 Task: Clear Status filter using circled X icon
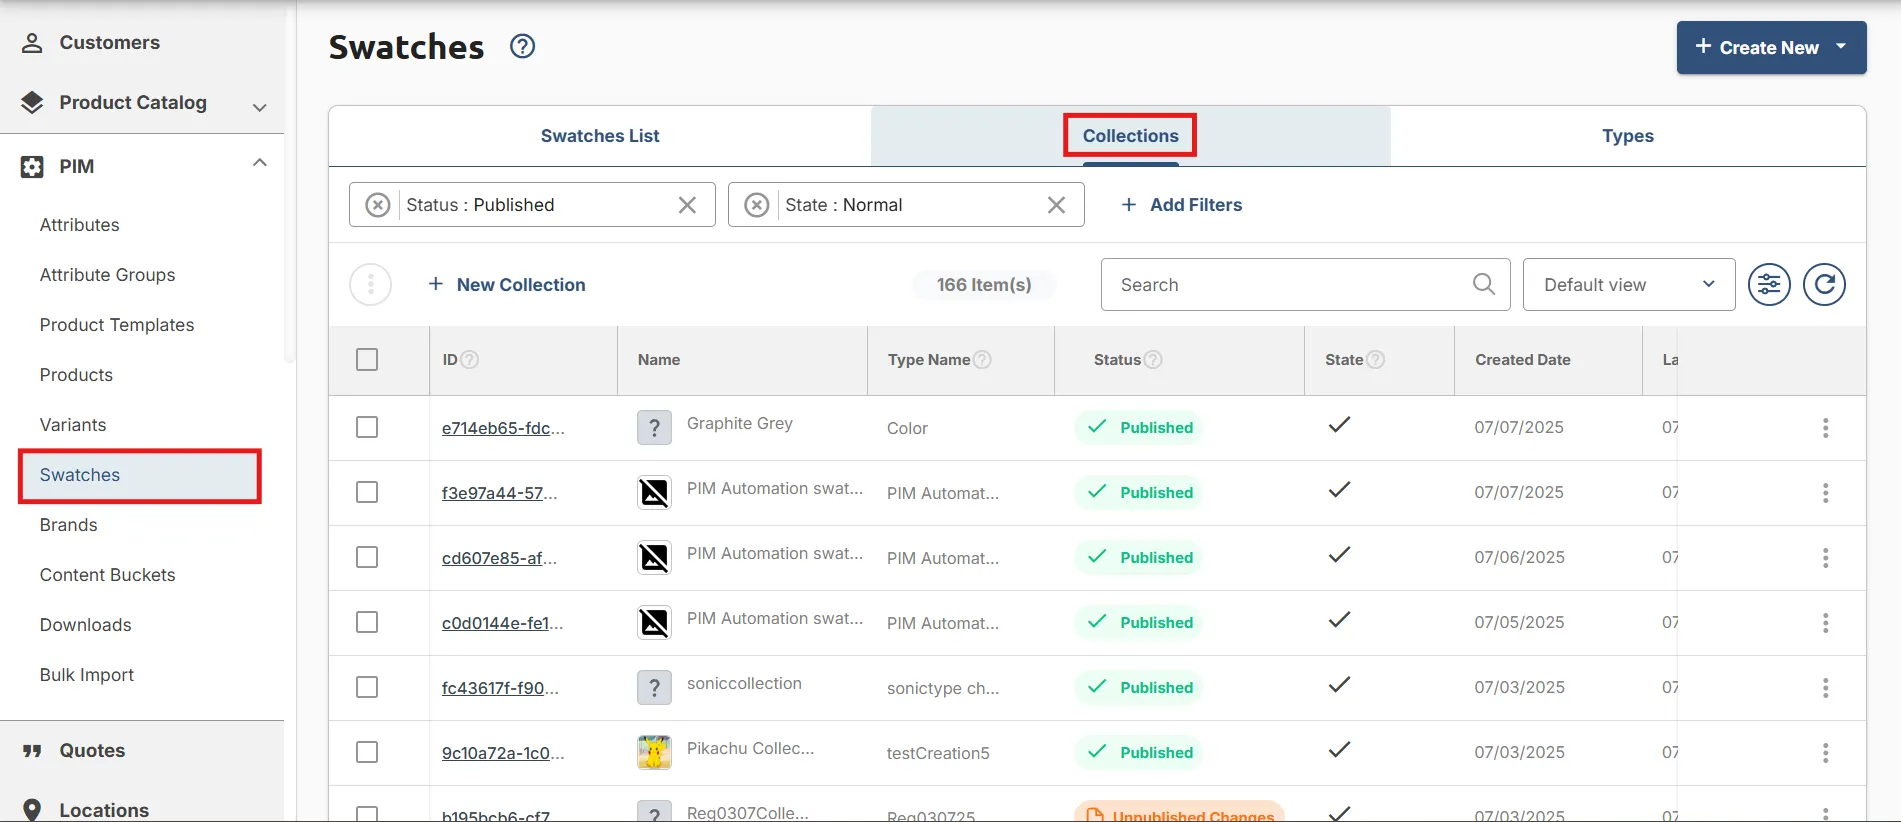tap(377, 205)
